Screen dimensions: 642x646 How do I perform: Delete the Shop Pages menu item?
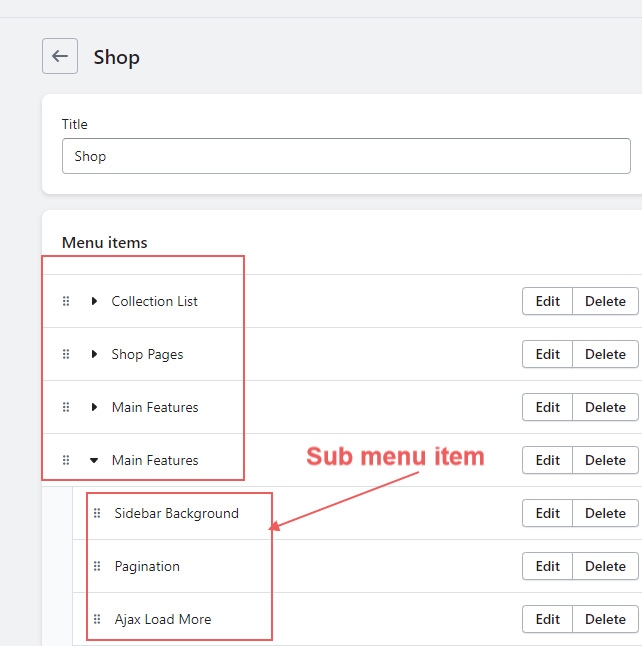(x=605, y=354)
